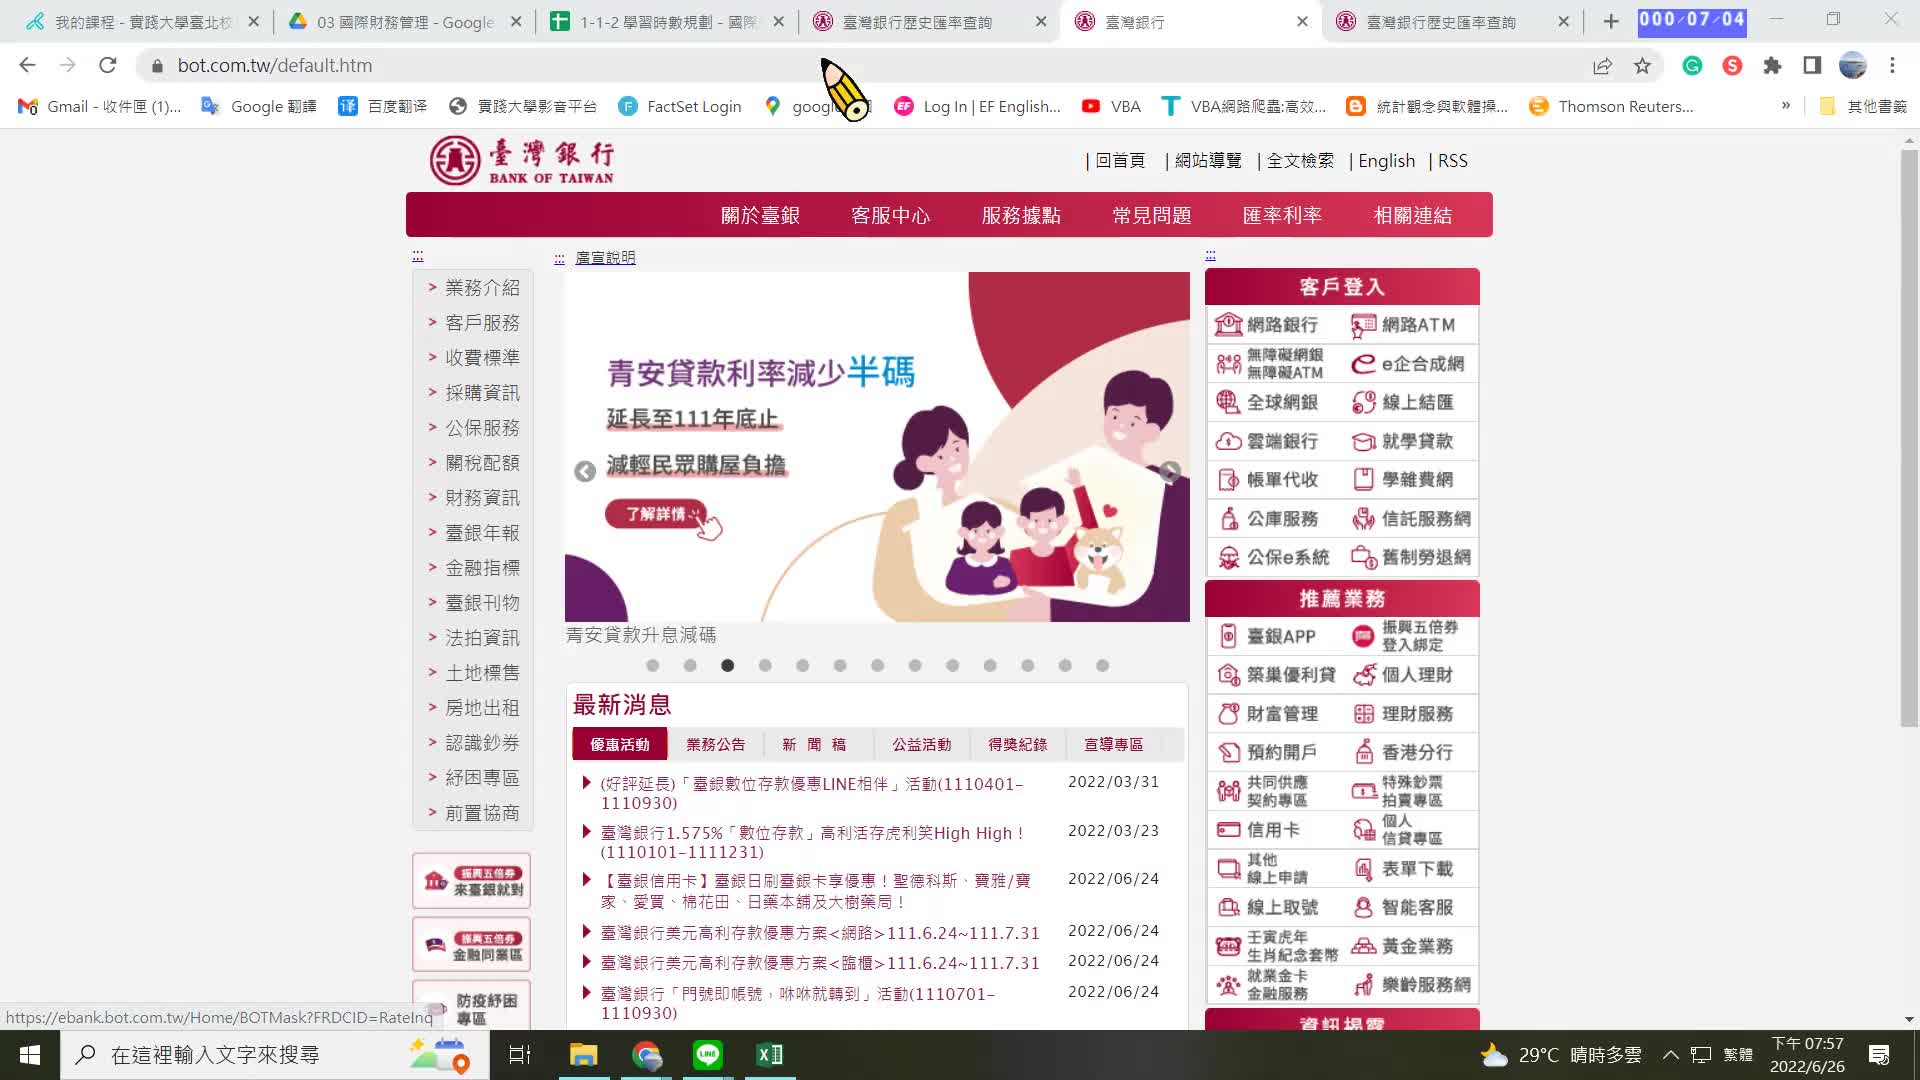Open the 個人理財 icon
The width and height of the screenshot is (1920, 1080).
[1363, 675]
